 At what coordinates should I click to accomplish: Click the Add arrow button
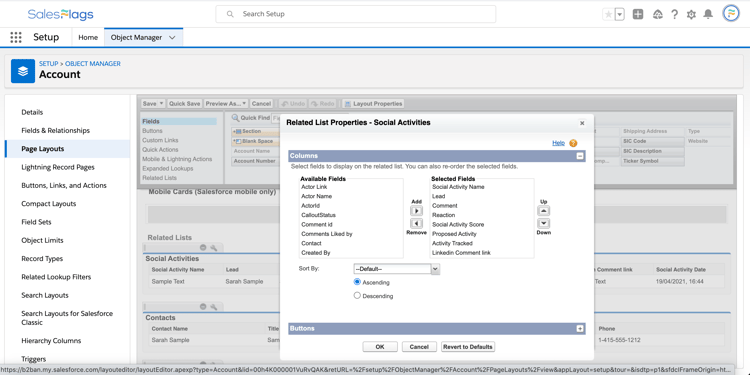coord(417,211)
